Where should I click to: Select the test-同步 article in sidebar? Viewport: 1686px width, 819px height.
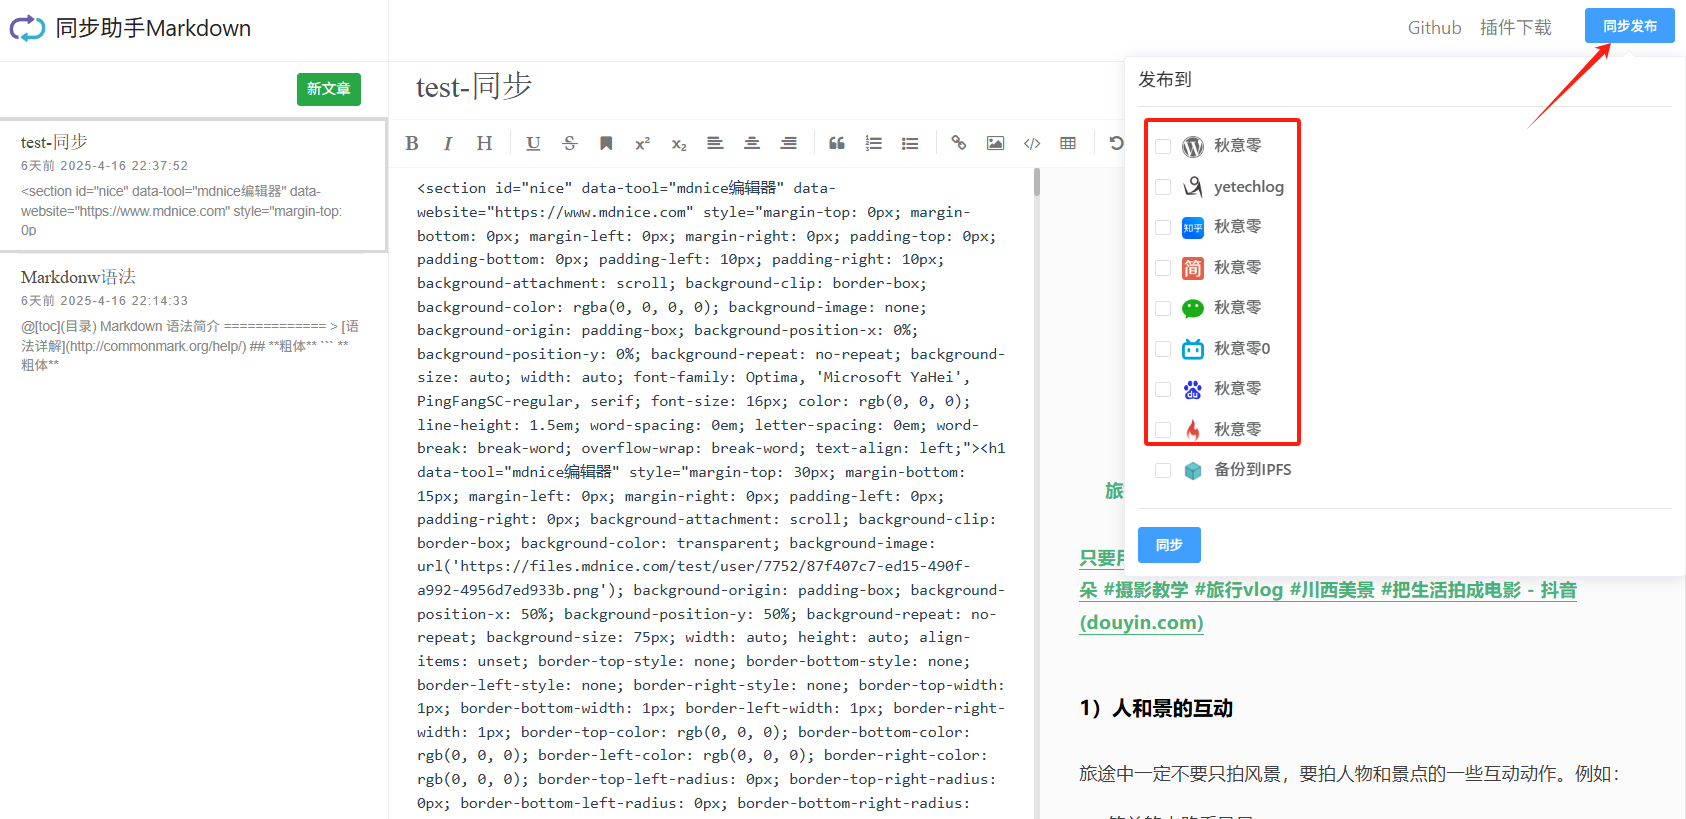[193, 185]
